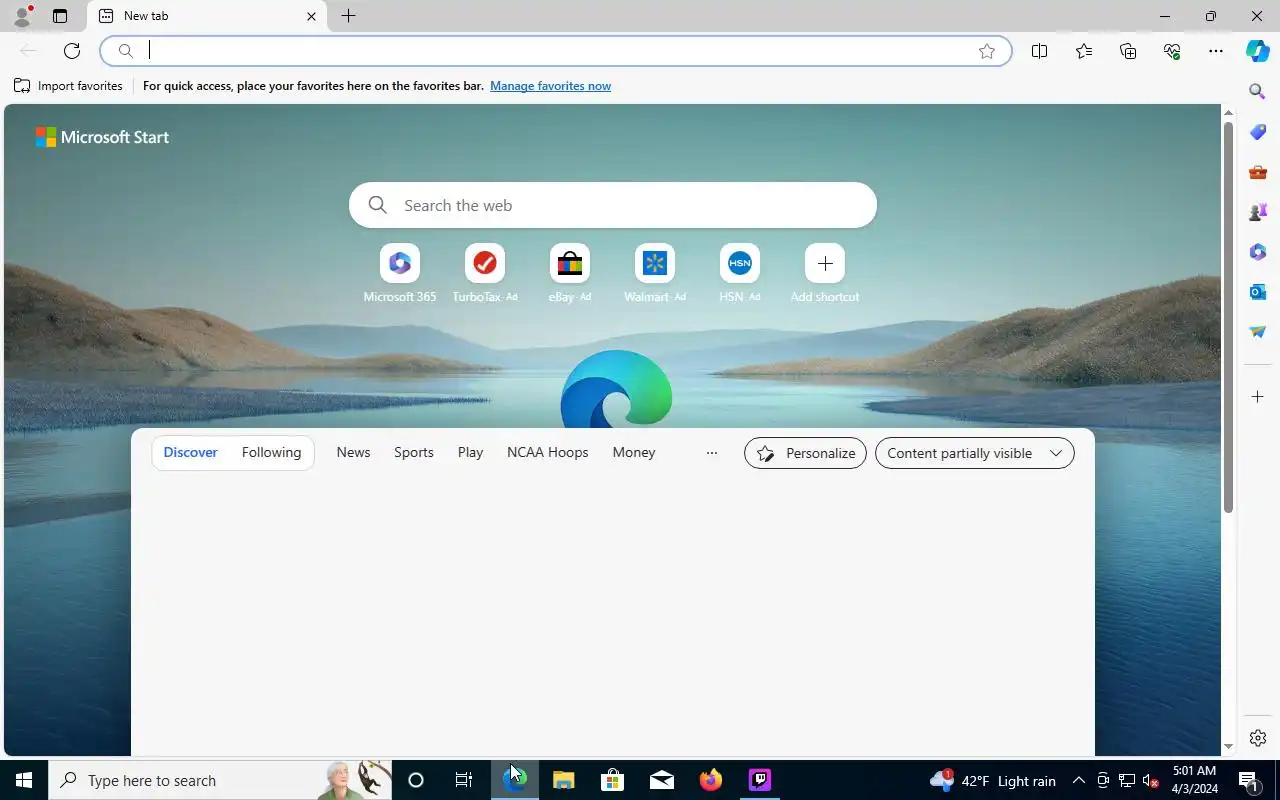Open Cortana circle on taskbar
1280x800 pixels.
(416, 780)
